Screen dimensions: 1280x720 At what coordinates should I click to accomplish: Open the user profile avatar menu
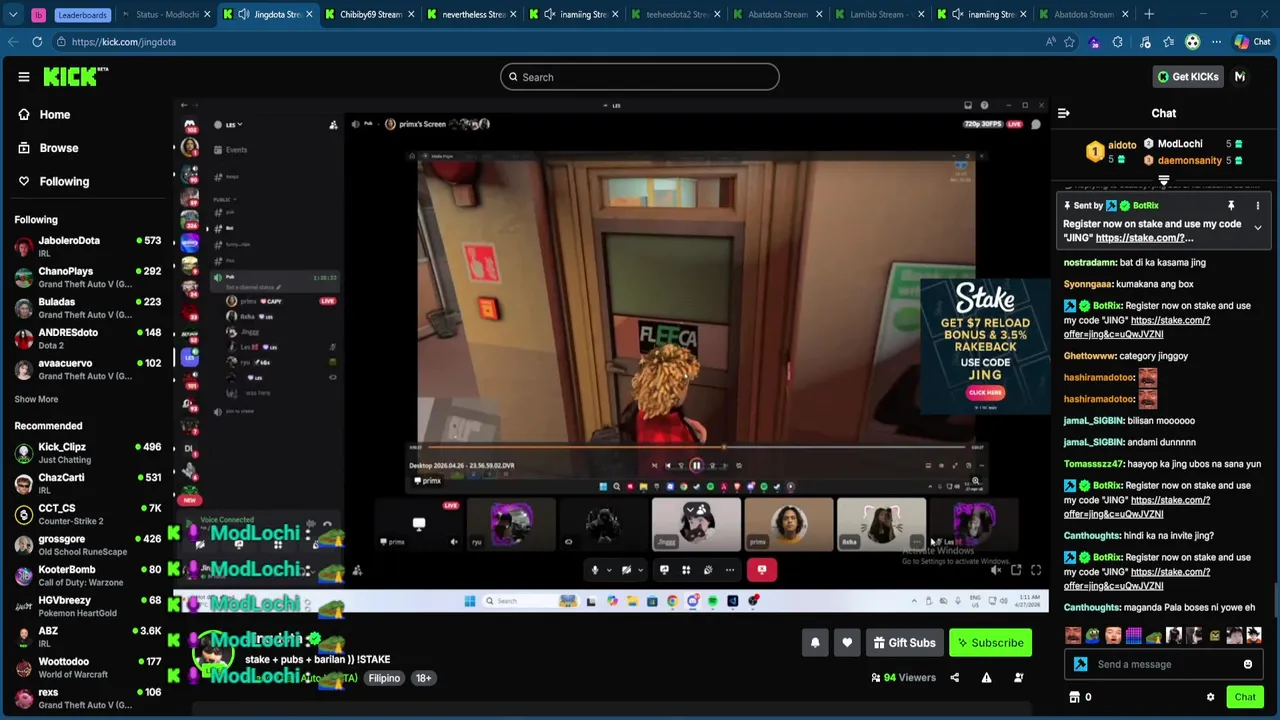1240,77
